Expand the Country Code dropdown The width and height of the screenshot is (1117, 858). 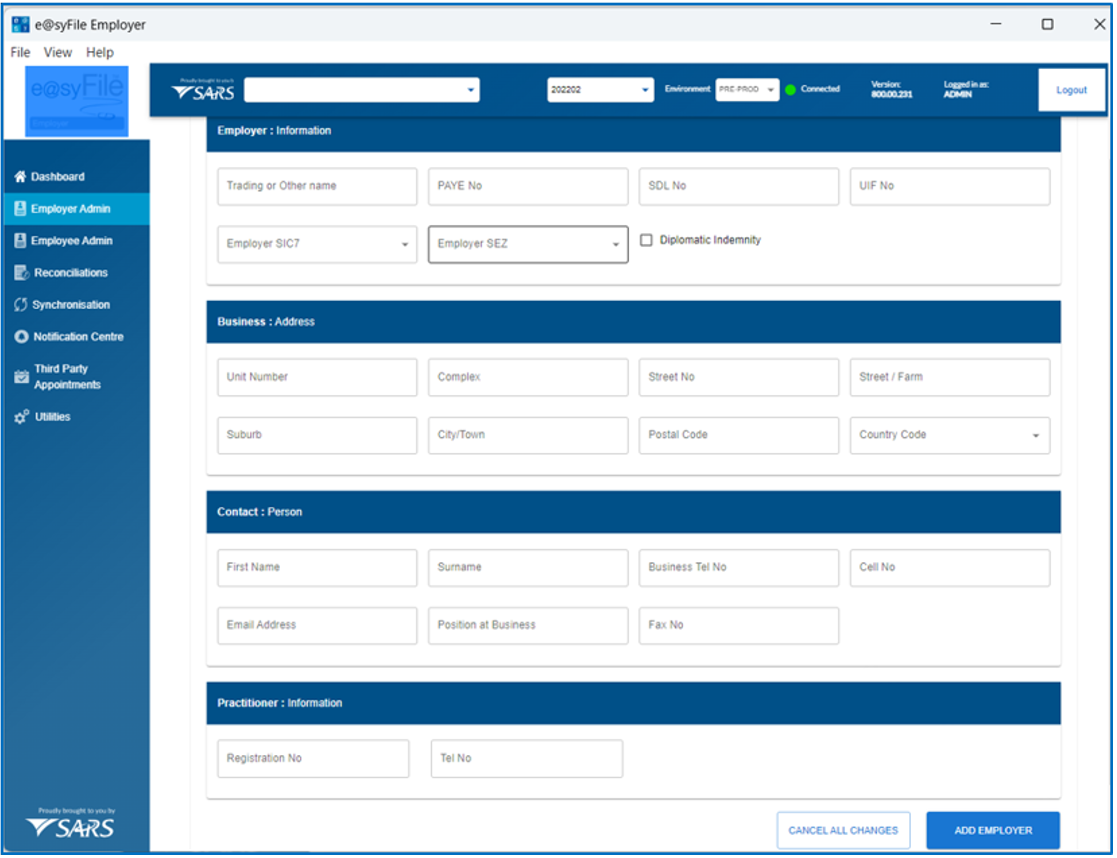click(1035, 436)
